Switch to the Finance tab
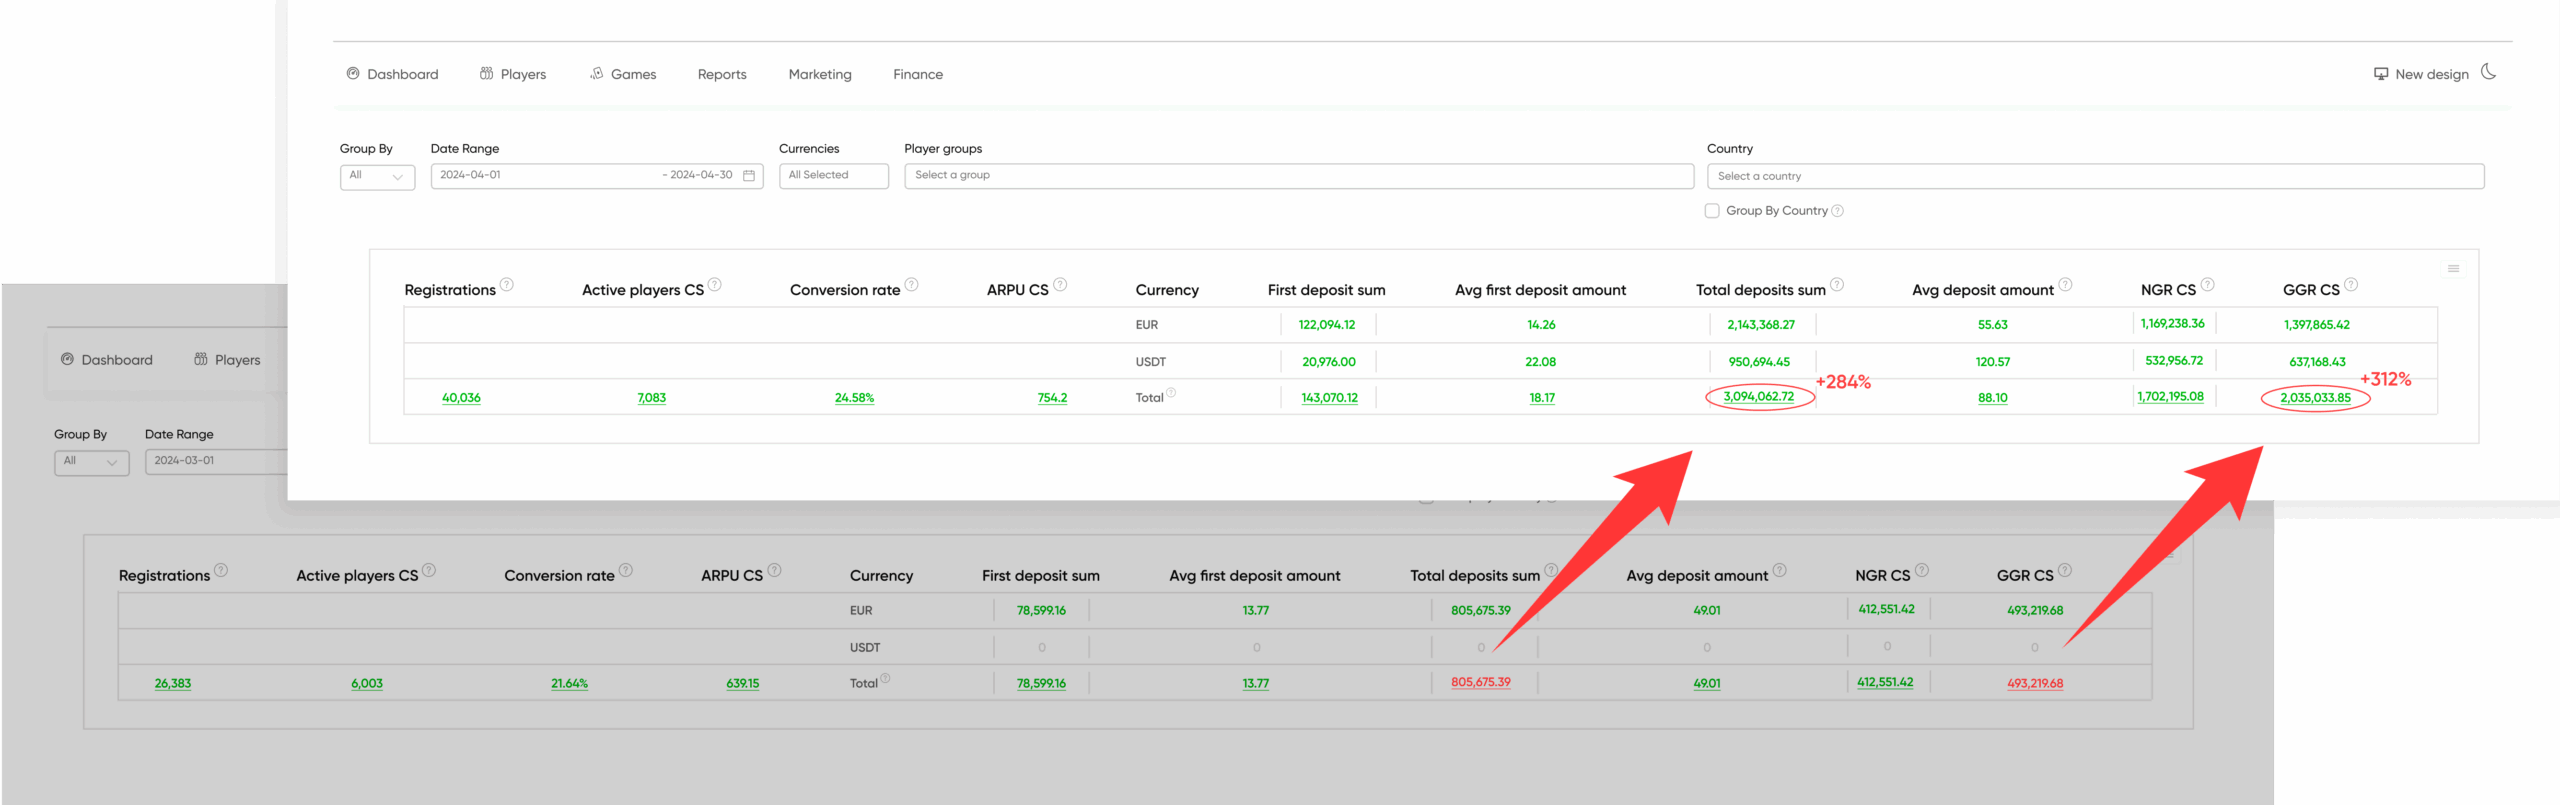 pos(917,74)
